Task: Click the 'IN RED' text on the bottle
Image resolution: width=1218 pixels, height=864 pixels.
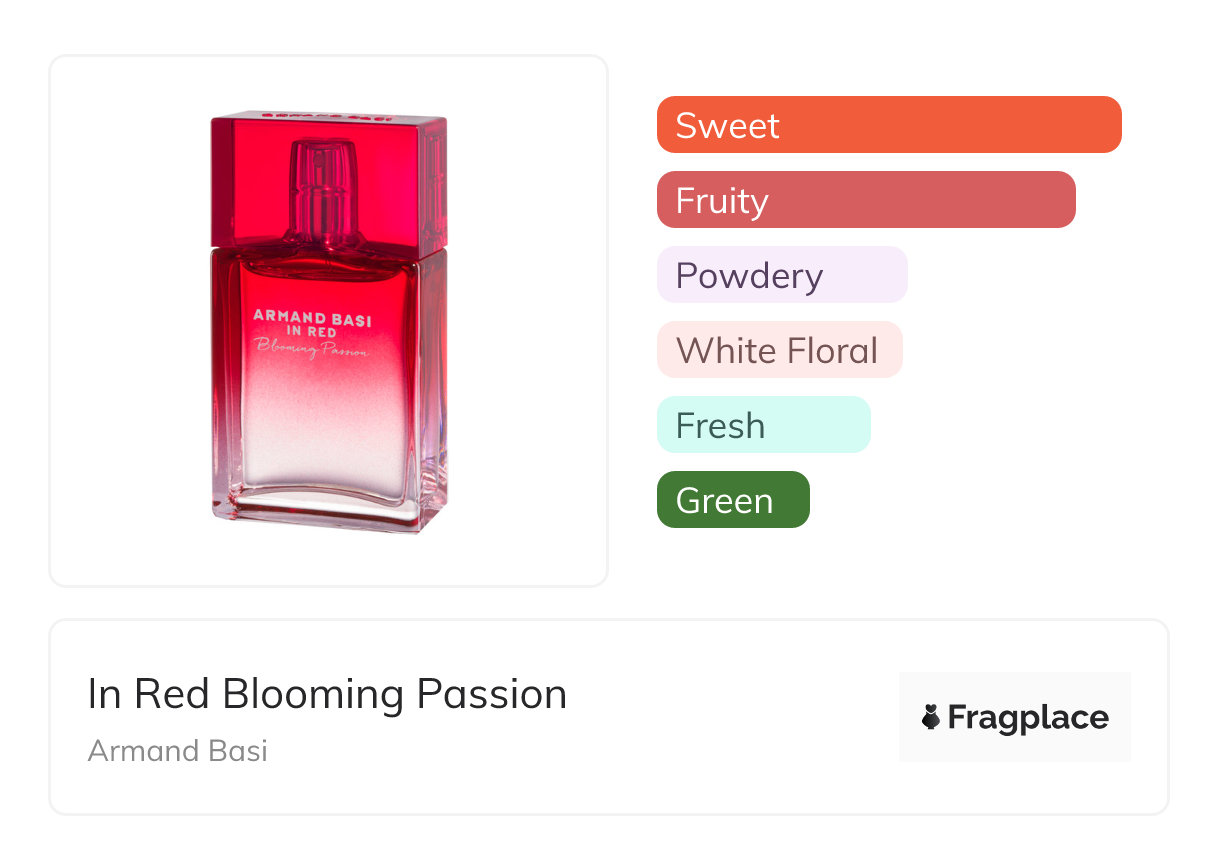Action: coord(312,332)
